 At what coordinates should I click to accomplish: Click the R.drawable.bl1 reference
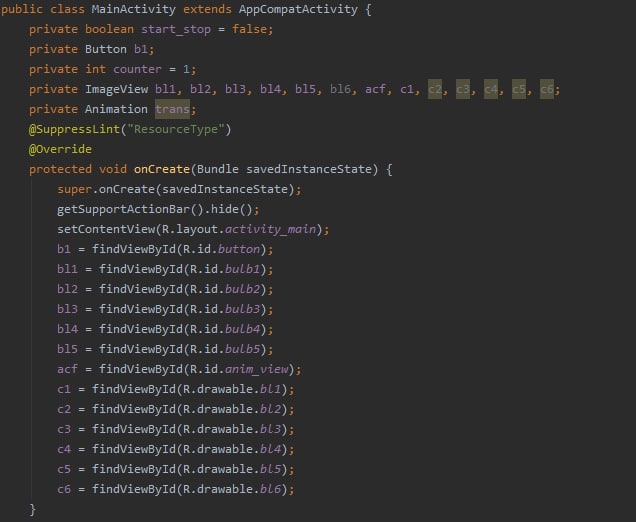pos(232,389)
